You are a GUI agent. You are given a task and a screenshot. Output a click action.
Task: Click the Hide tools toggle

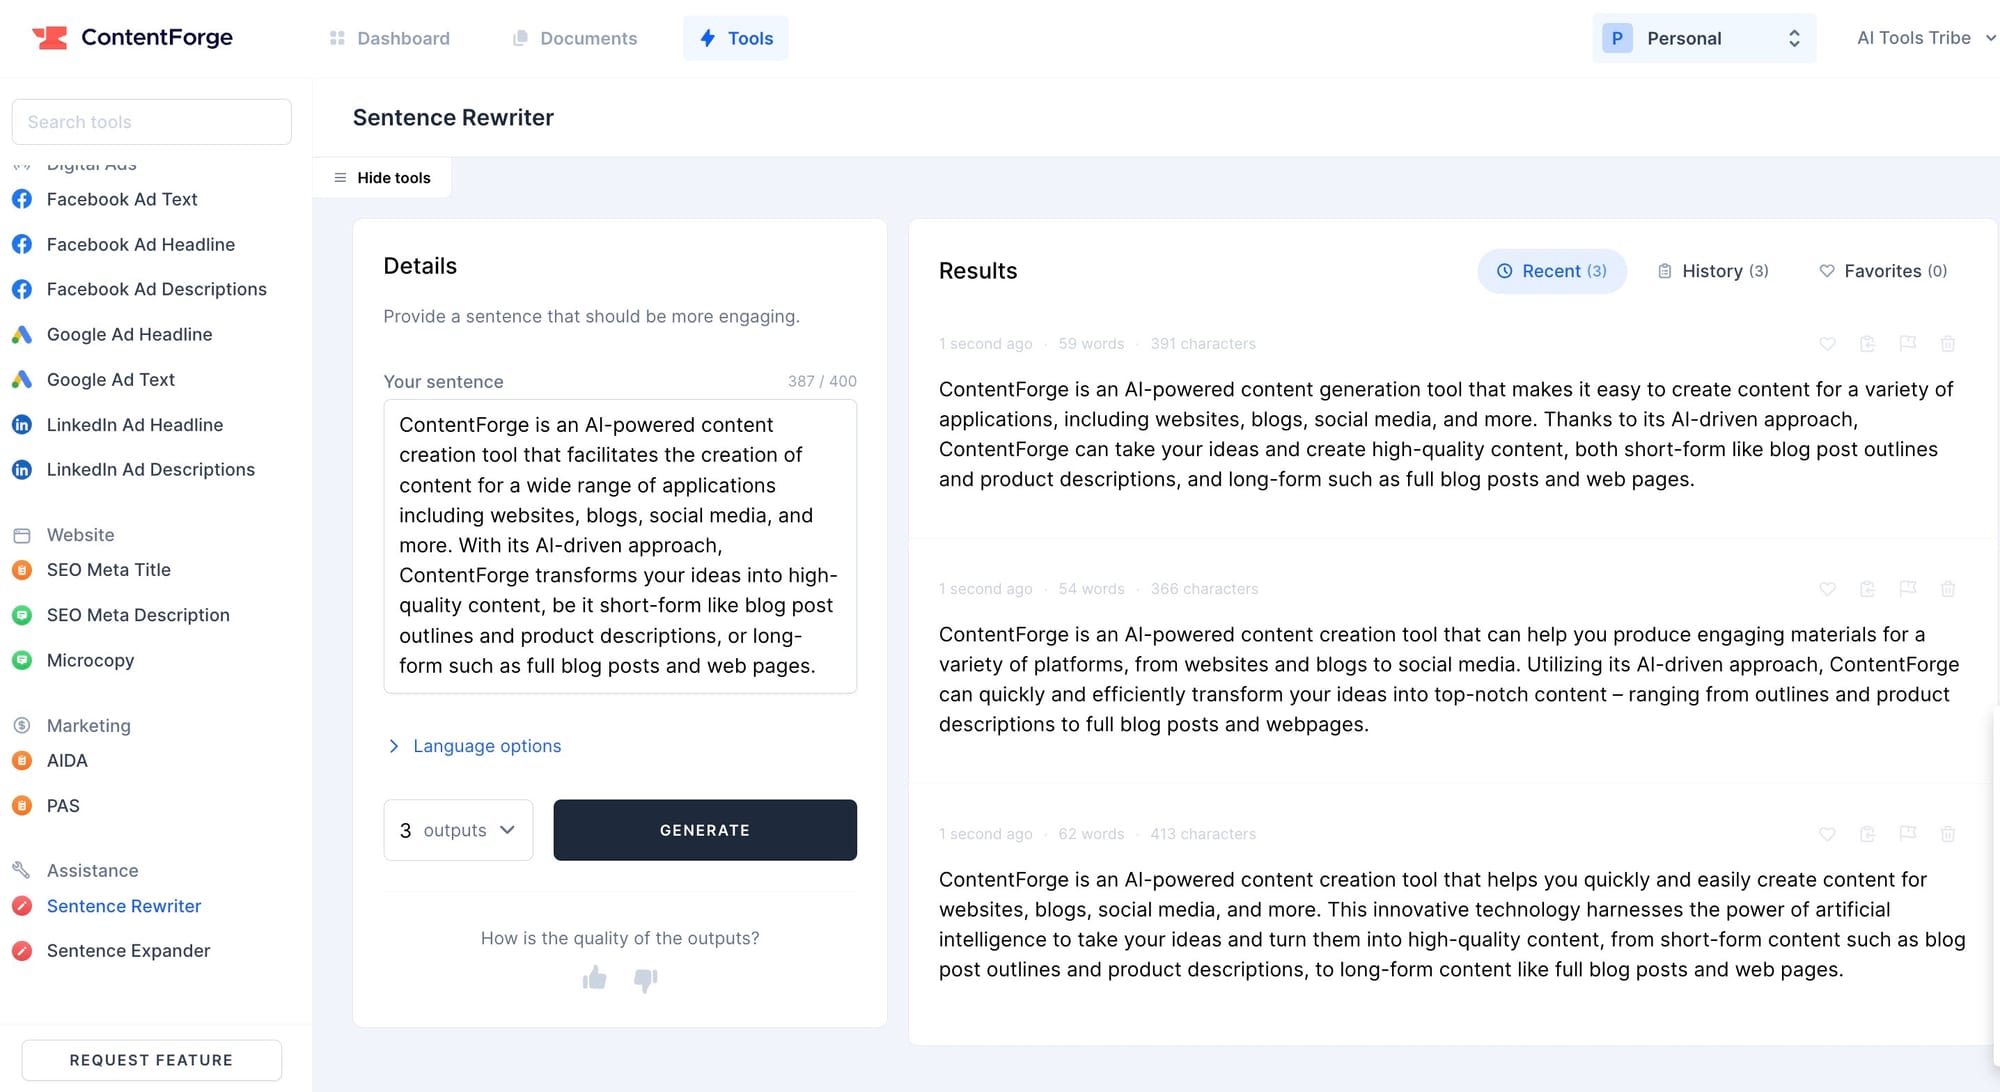click(x=382, y=176)
